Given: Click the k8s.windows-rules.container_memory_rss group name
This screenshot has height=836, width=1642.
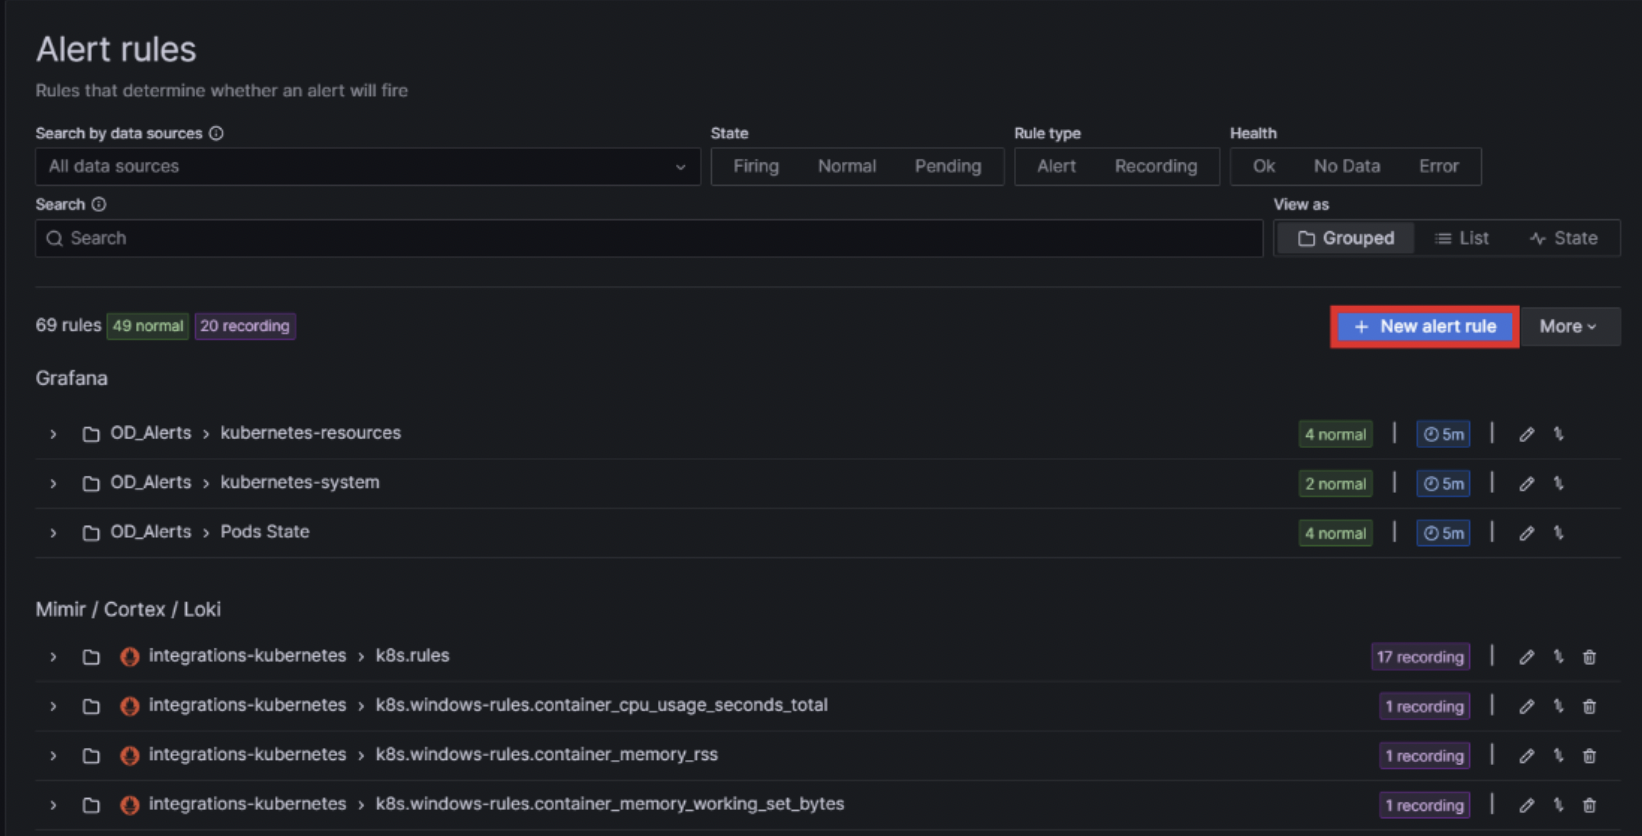Looking at the screenshot, I should 547,754.
